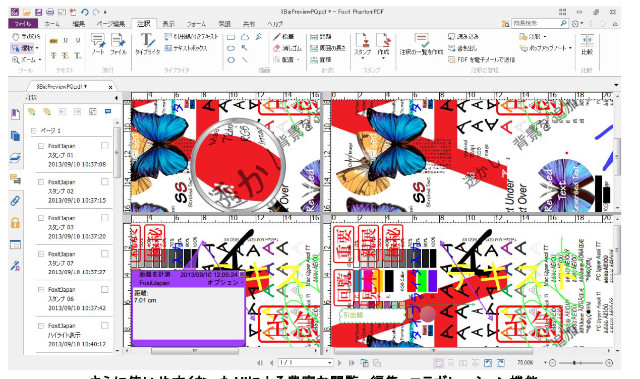Screen dimensions: 640x379
Task: Check the box for comment スタンプ 02
Action: point(105,182)
